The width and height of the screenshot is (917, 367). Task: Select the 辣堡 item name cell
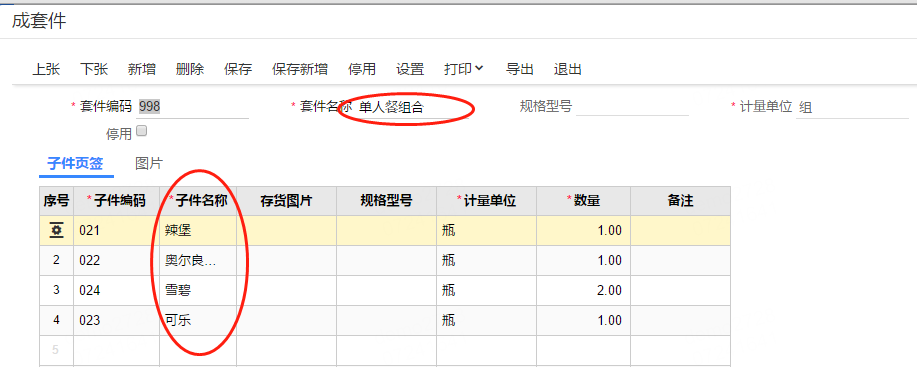(x=198, y=230)
